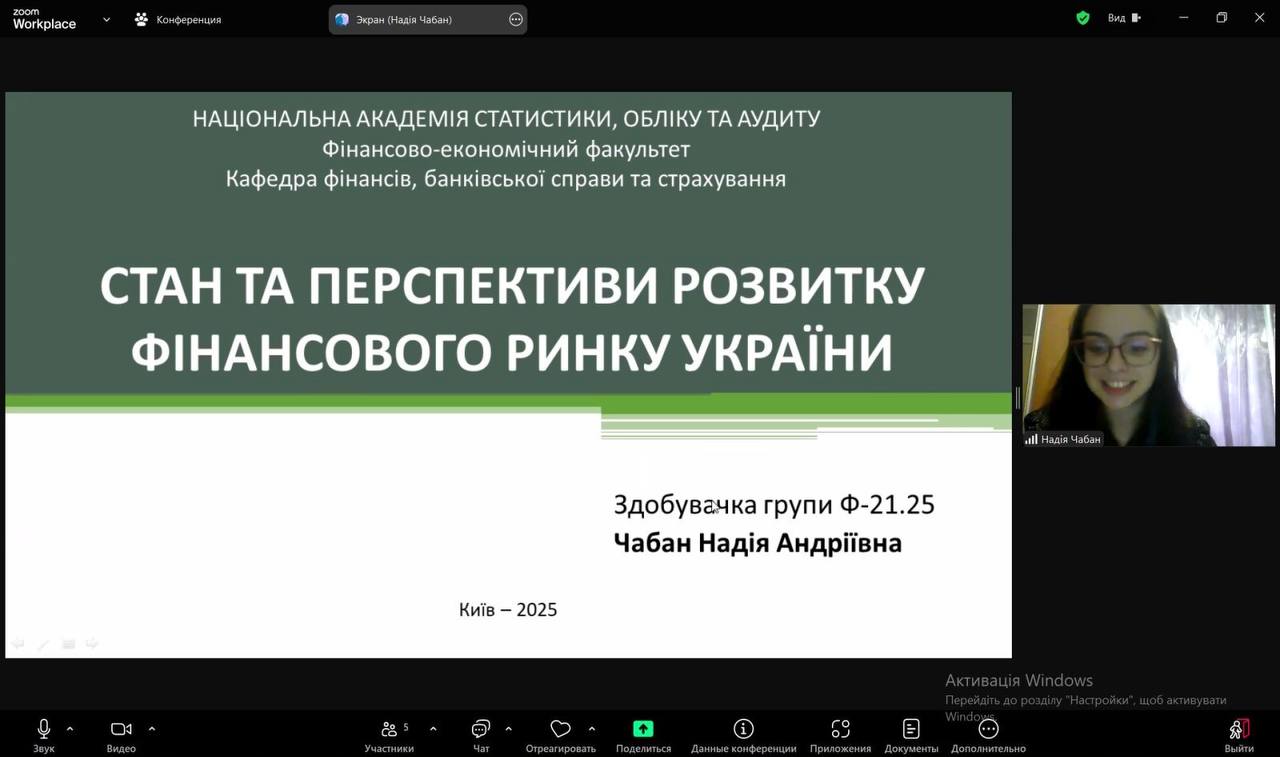
Task: Open the Вид layout menu
Action: [x=1123, y=18]
